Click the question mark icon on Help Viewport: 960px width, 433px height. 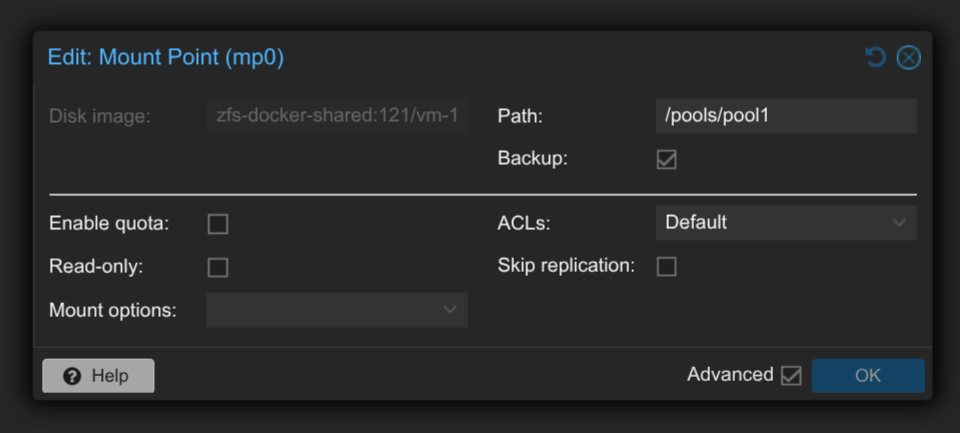[x=72, y=376]
